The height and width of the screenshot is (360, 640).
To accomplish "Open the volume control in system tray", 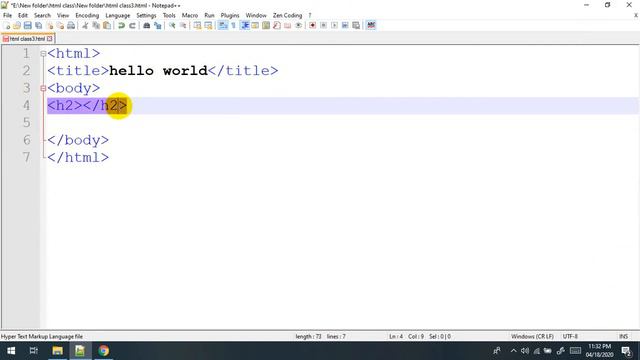I will click(525, 351).
